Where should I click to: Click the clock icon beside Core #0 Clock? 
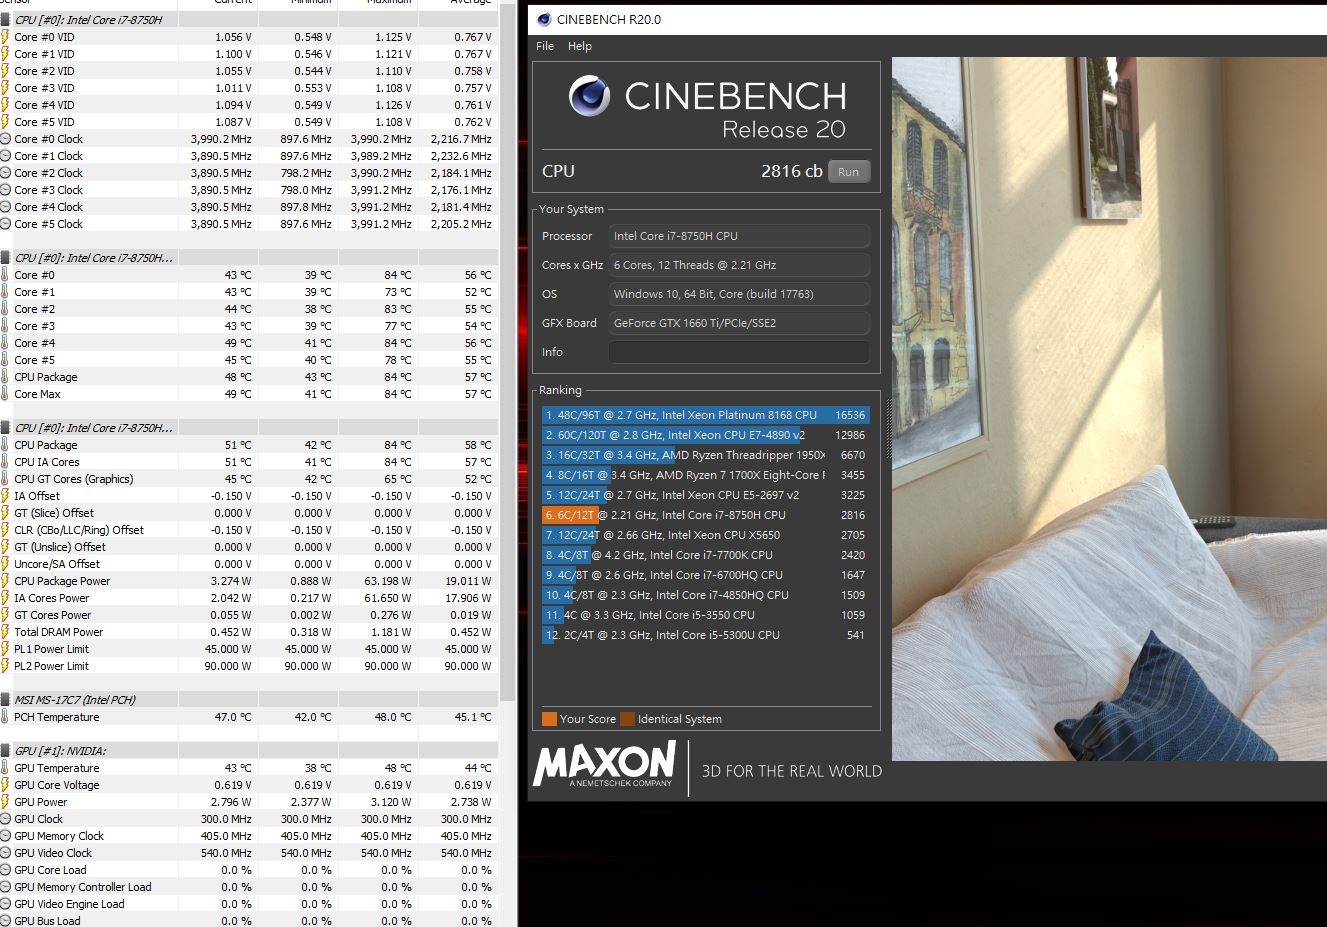click(x=5, y=139)
